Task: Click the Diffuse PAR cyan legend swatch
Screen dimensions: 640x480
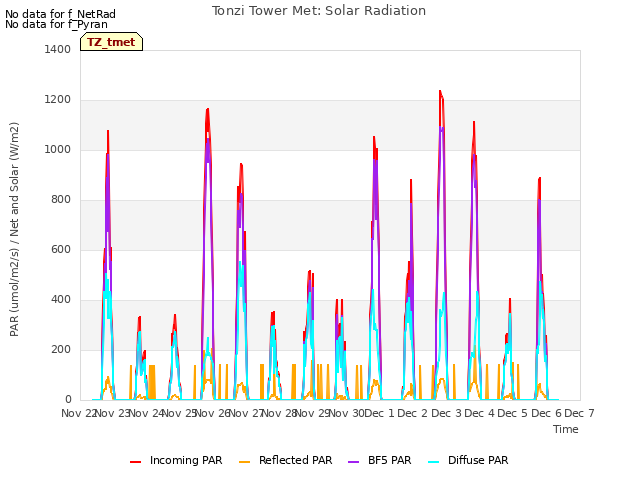Action: coord(434,462)
